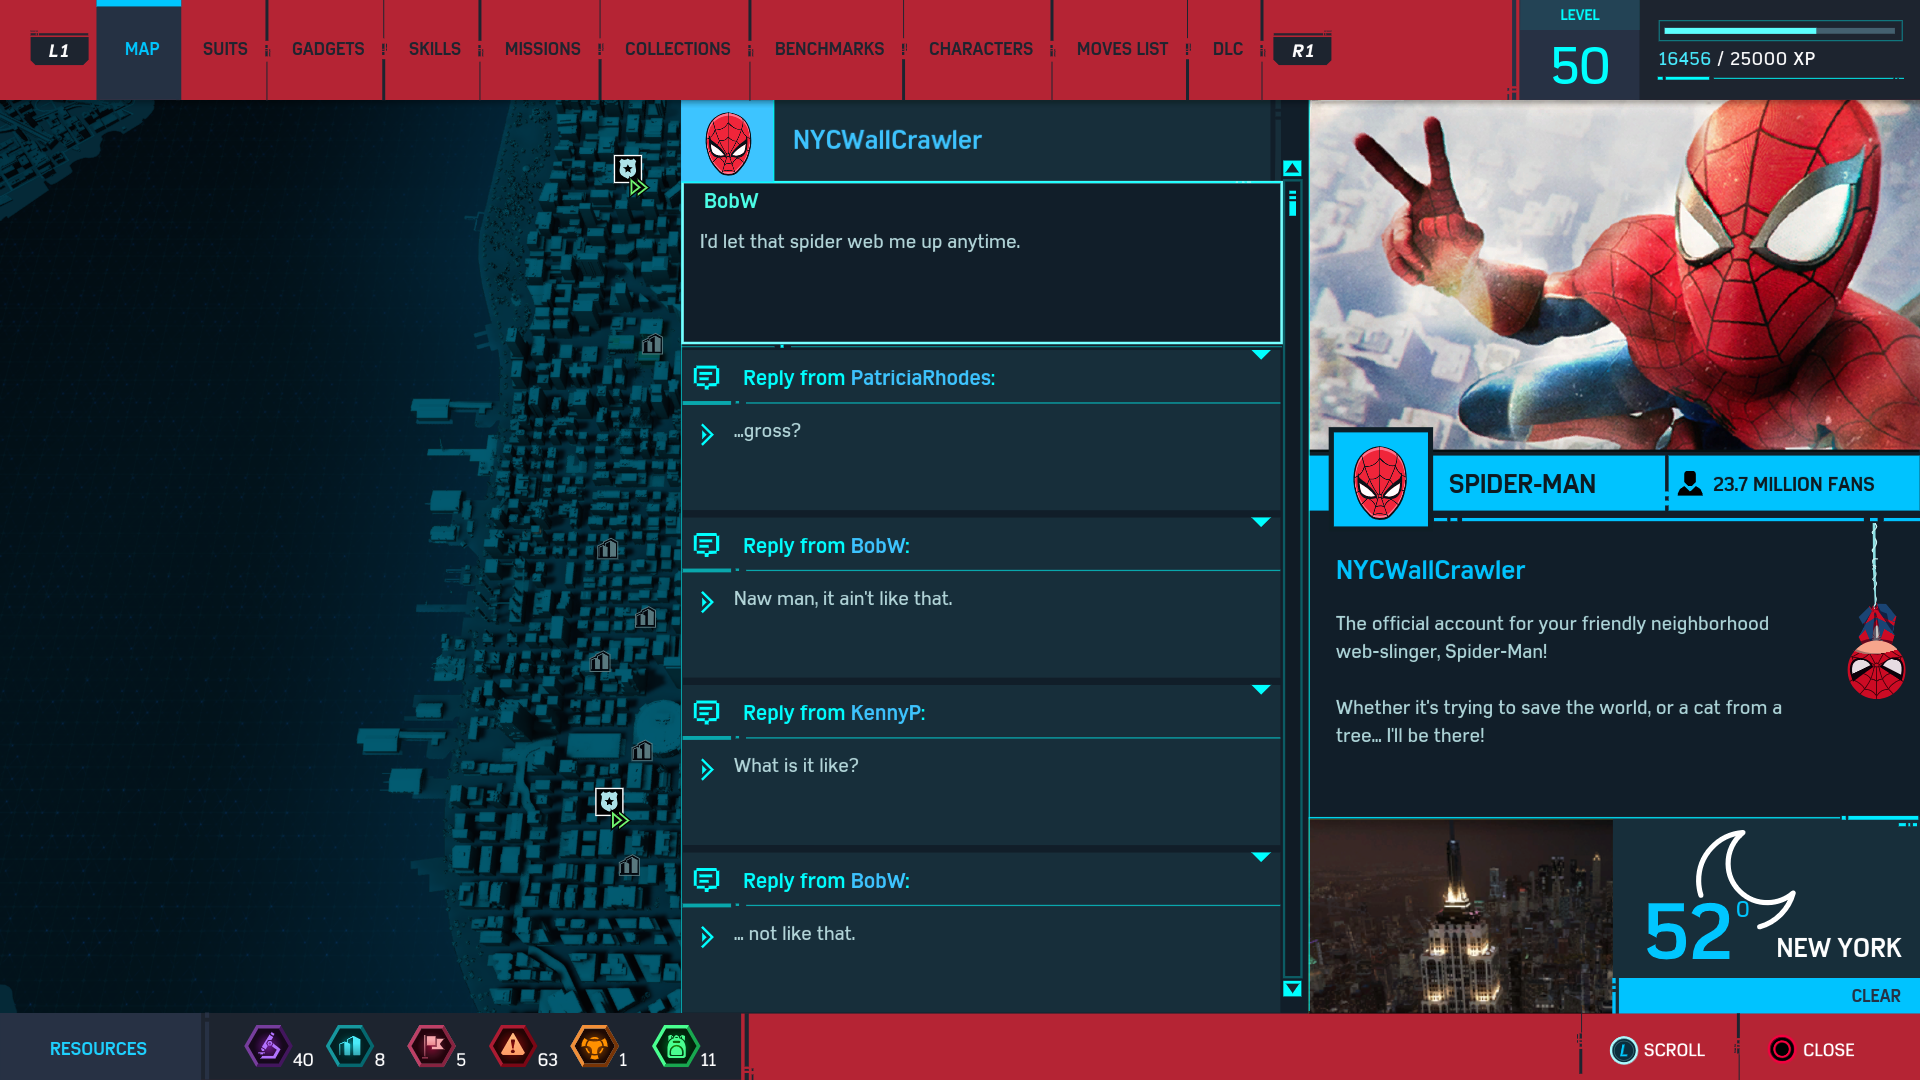Collapse the first BobW reply arrow
This screenshot has height=1080, width=1920.
(1261, 522)
